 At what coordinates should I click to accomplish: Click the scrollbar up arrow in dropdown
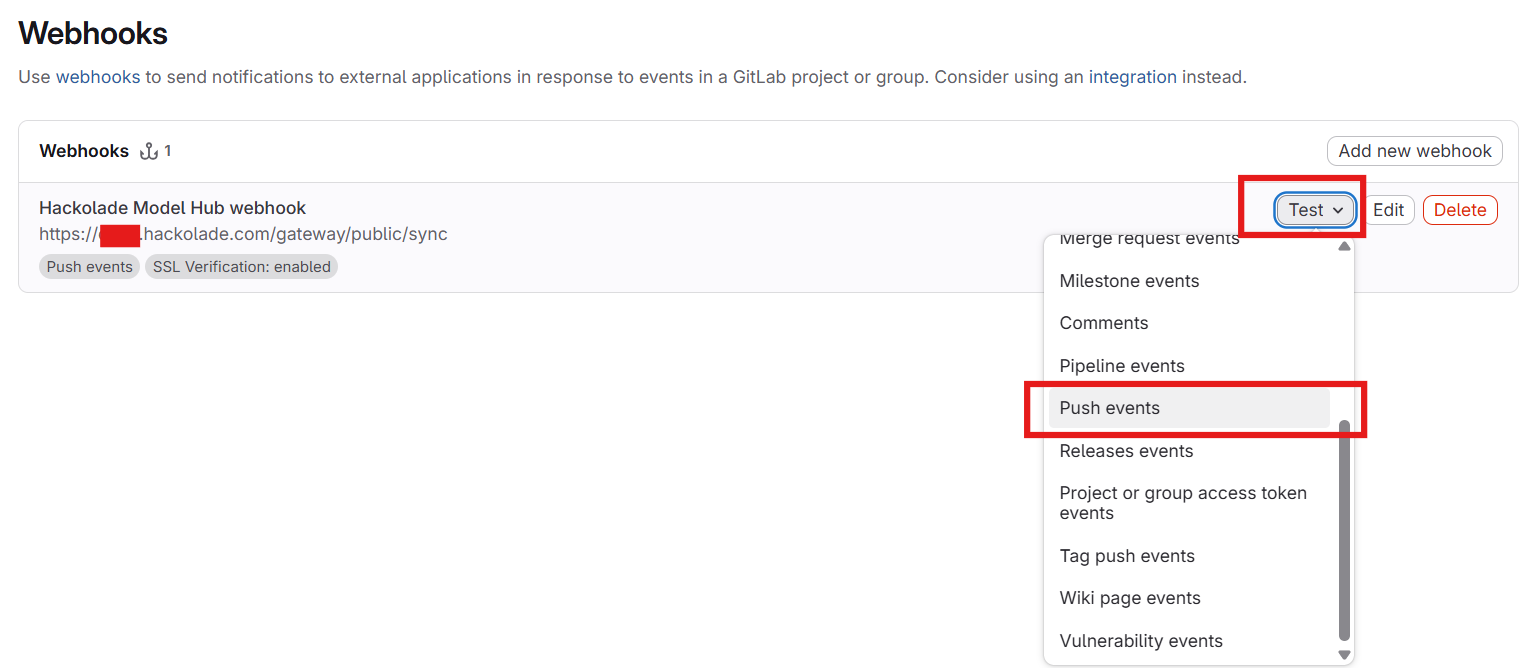coord(1344,246)
